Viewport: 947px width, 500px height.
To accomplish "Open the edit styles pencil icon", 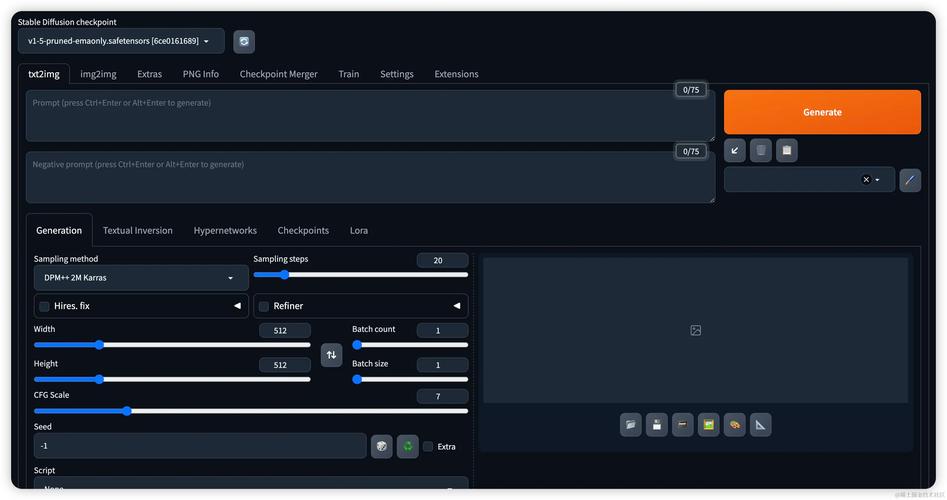I will click(x=910, y=180).
